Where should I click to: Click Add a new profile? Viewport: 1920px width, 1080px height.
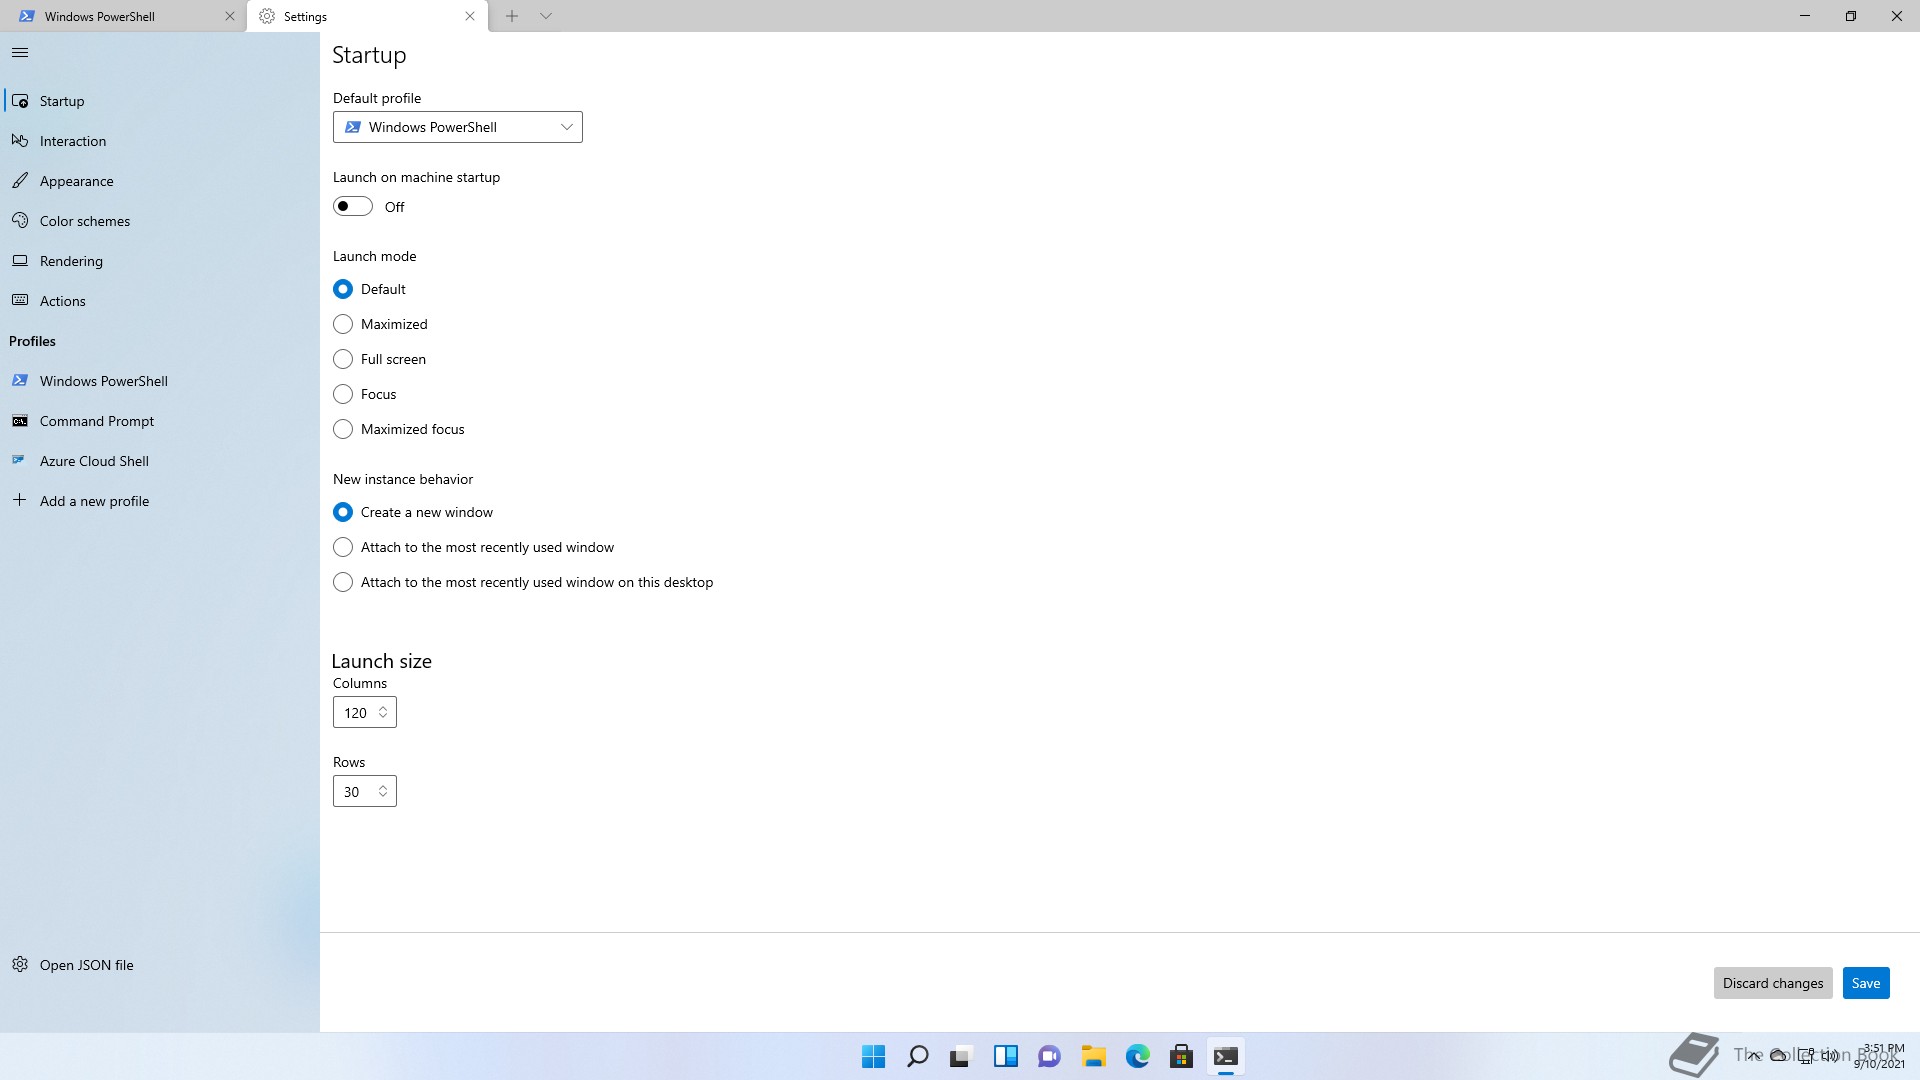click(160, 501)
